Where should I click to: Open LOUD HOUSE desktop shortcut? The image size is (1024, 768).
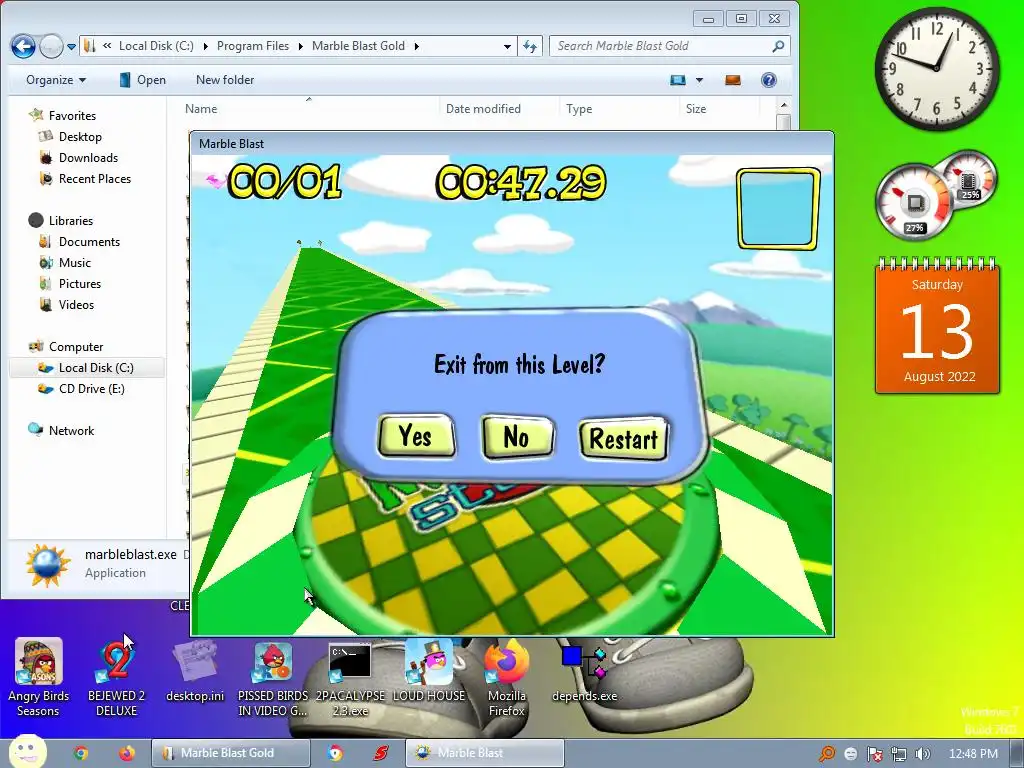[429, 671]
